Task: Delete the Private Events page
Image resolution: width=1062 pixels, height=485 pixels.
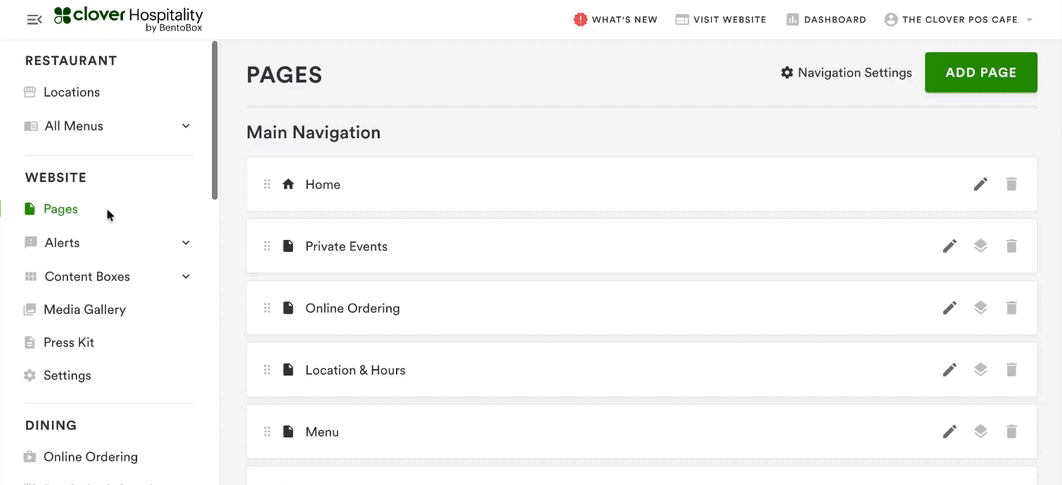Action: coord(1011,246)
